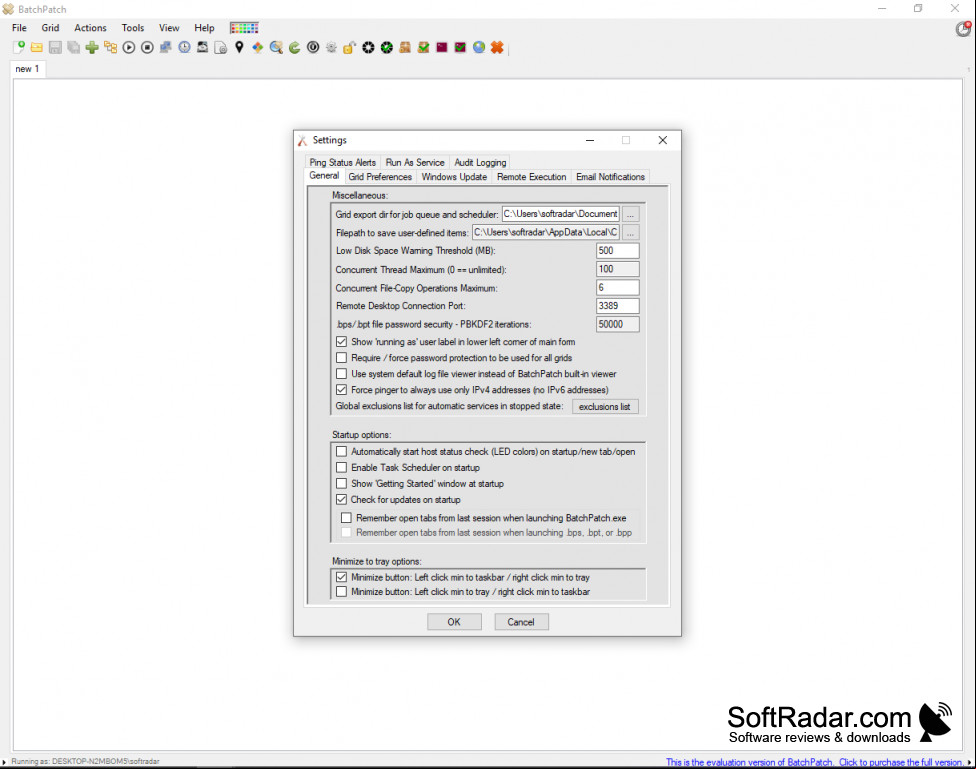This screenshot has width=976, height=769.
Task: Check Remember open tabs when launching BatchPatch.exe
Action: point(346,518)
